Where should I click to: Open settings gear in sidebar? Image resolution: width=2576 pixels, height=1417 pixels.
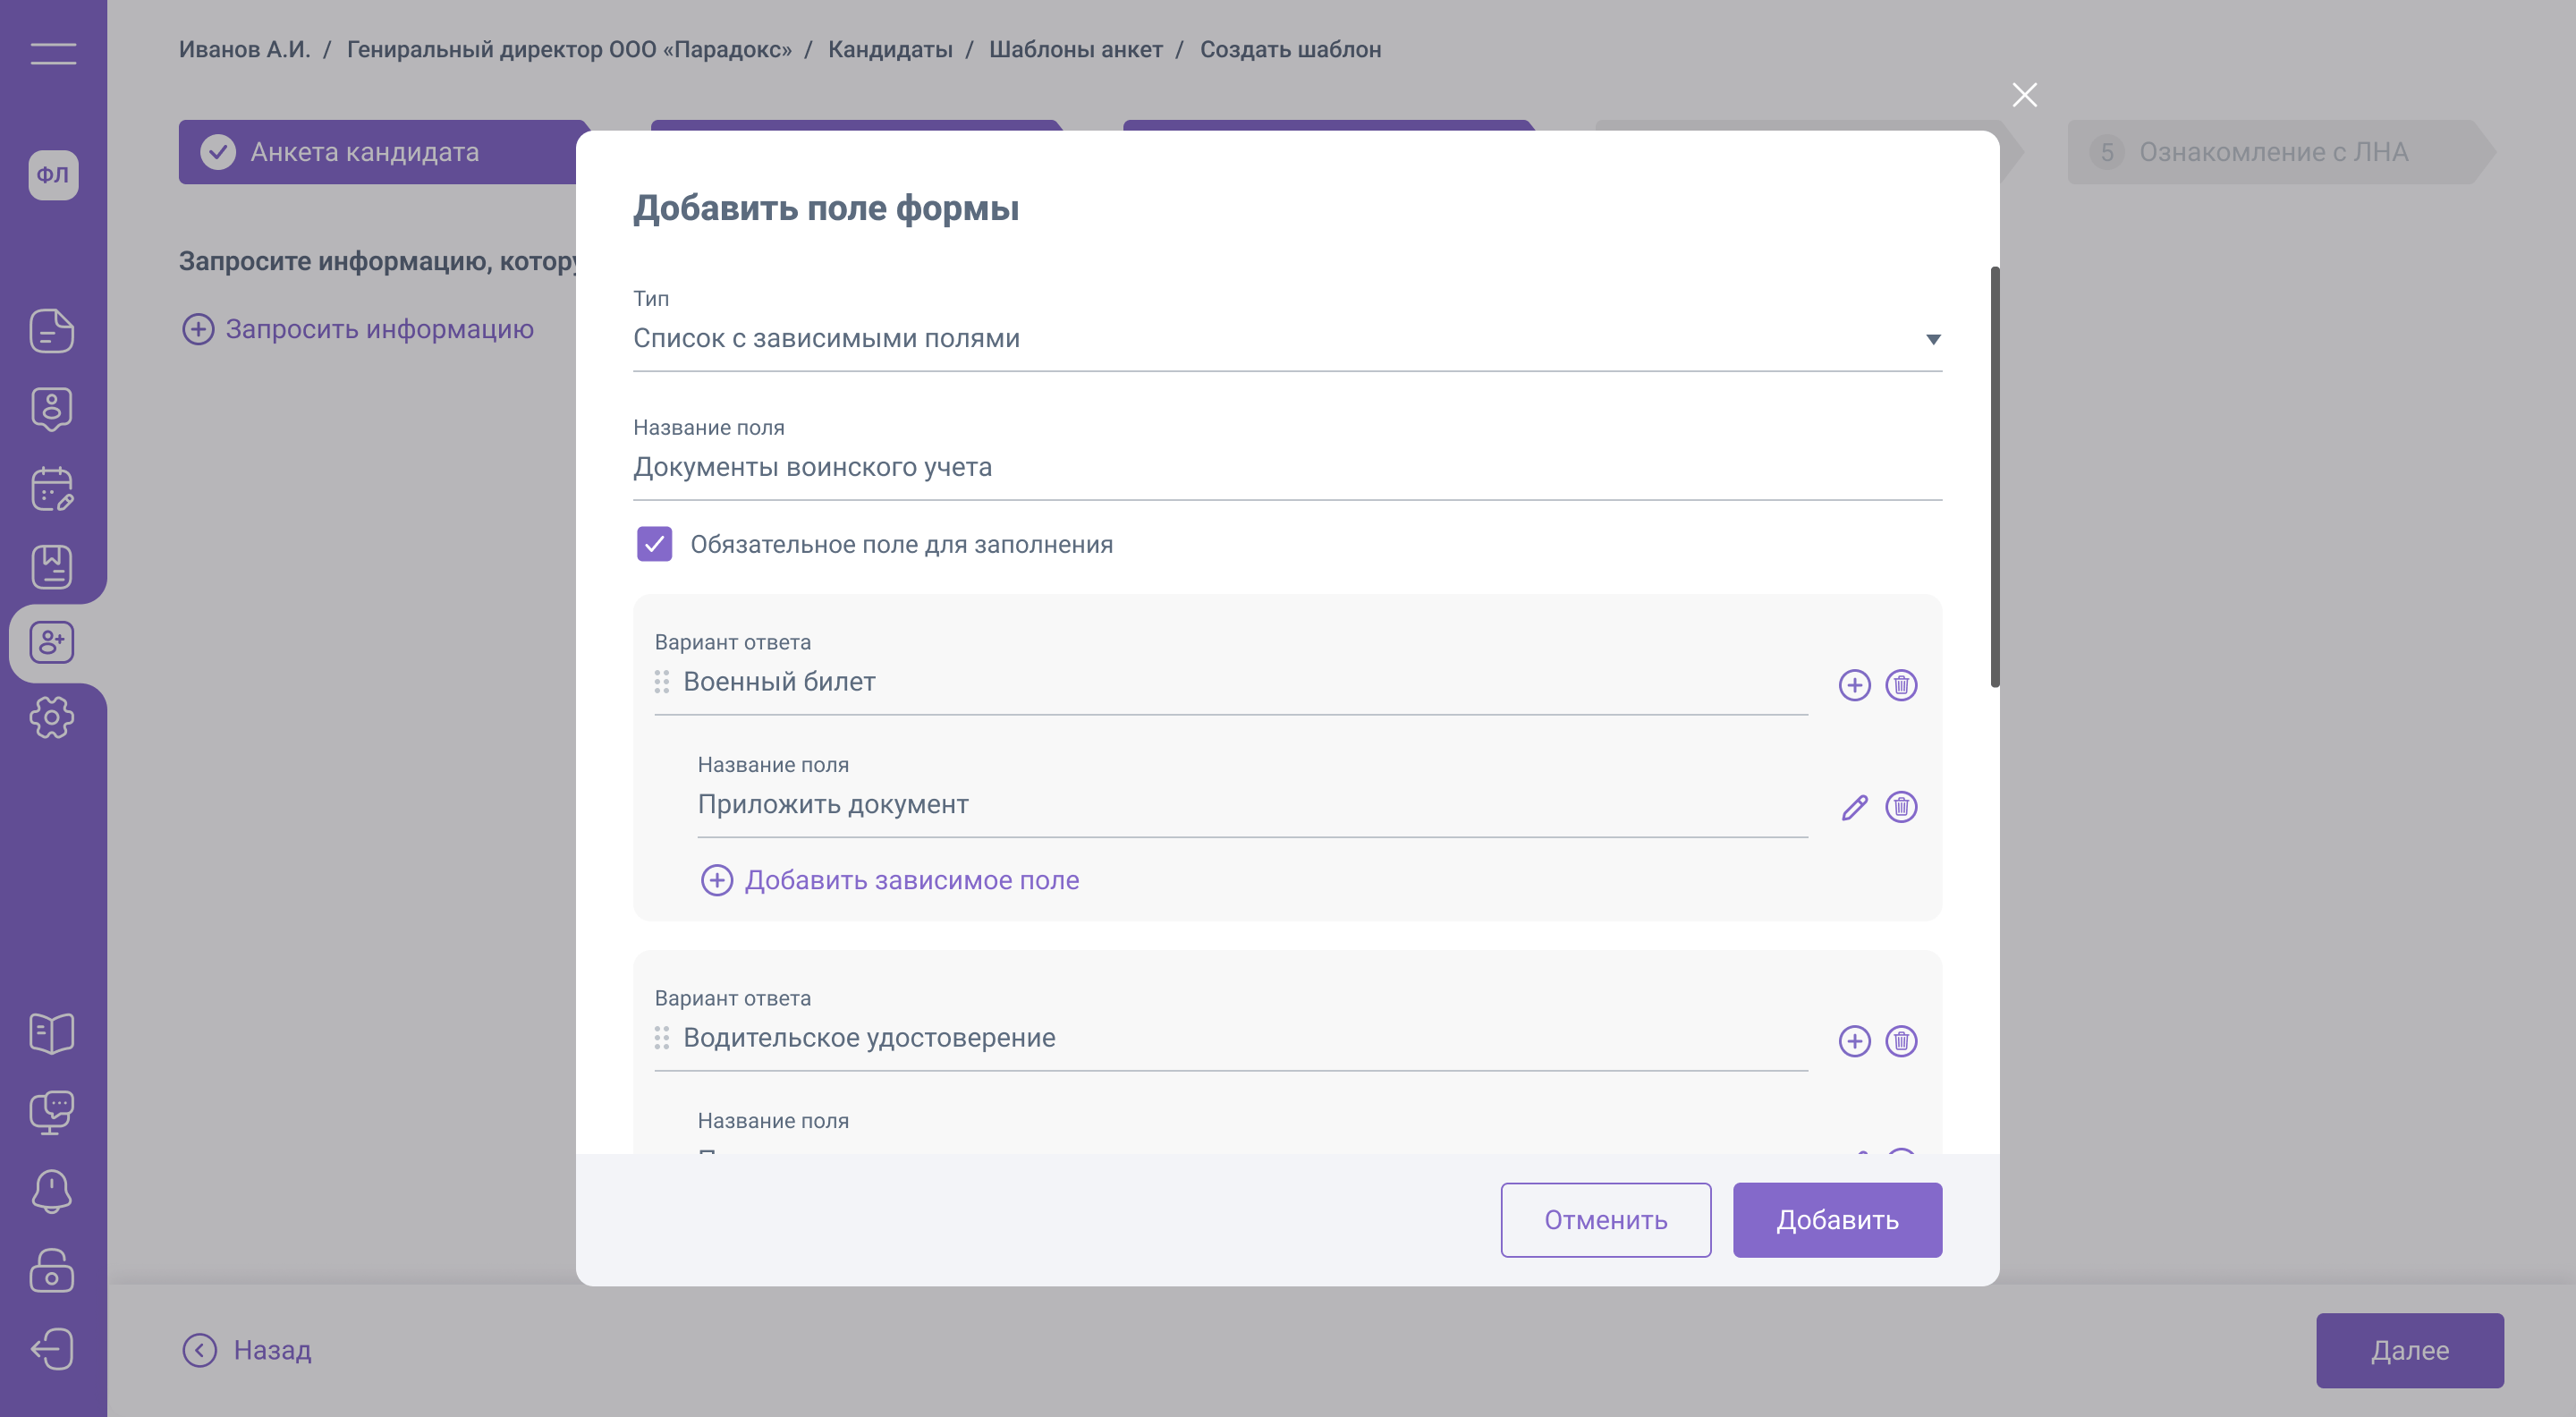click(52, 718)
